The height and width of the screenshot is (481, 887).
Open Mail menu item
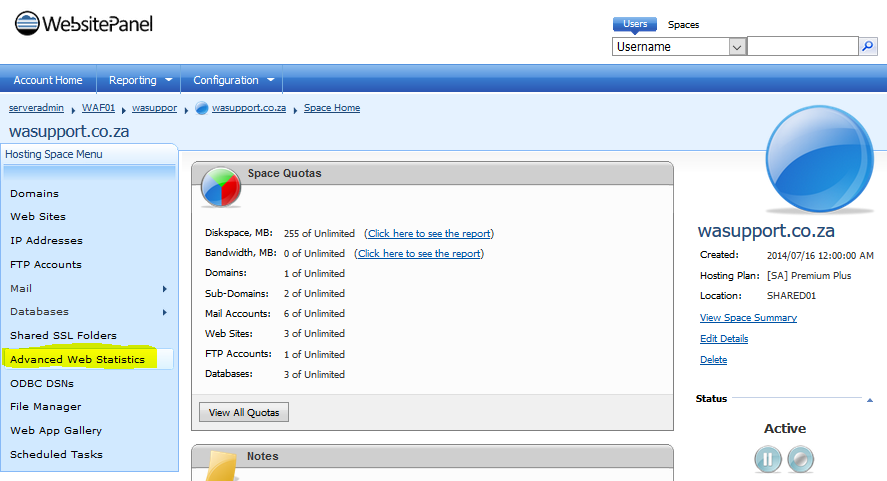click(x=21, y=289)
